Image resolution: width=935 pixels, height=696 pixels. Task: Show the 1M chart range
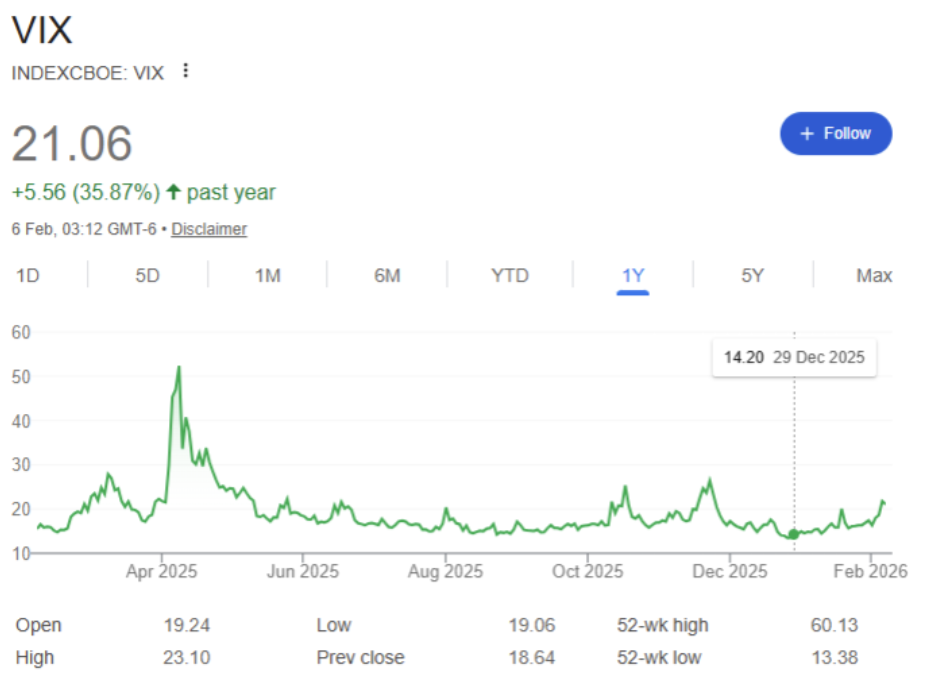pyautogui.click(x=267, y=276)
